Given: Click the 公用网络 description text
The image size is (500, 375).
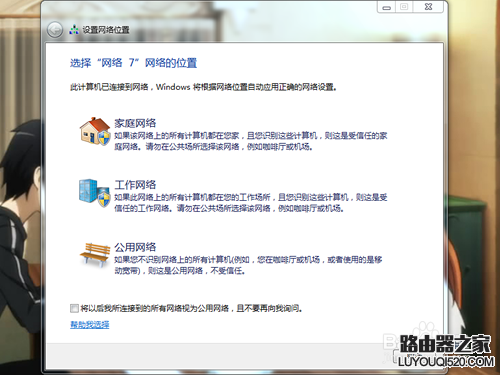Looking at the screenshot, I should [248, 265].
